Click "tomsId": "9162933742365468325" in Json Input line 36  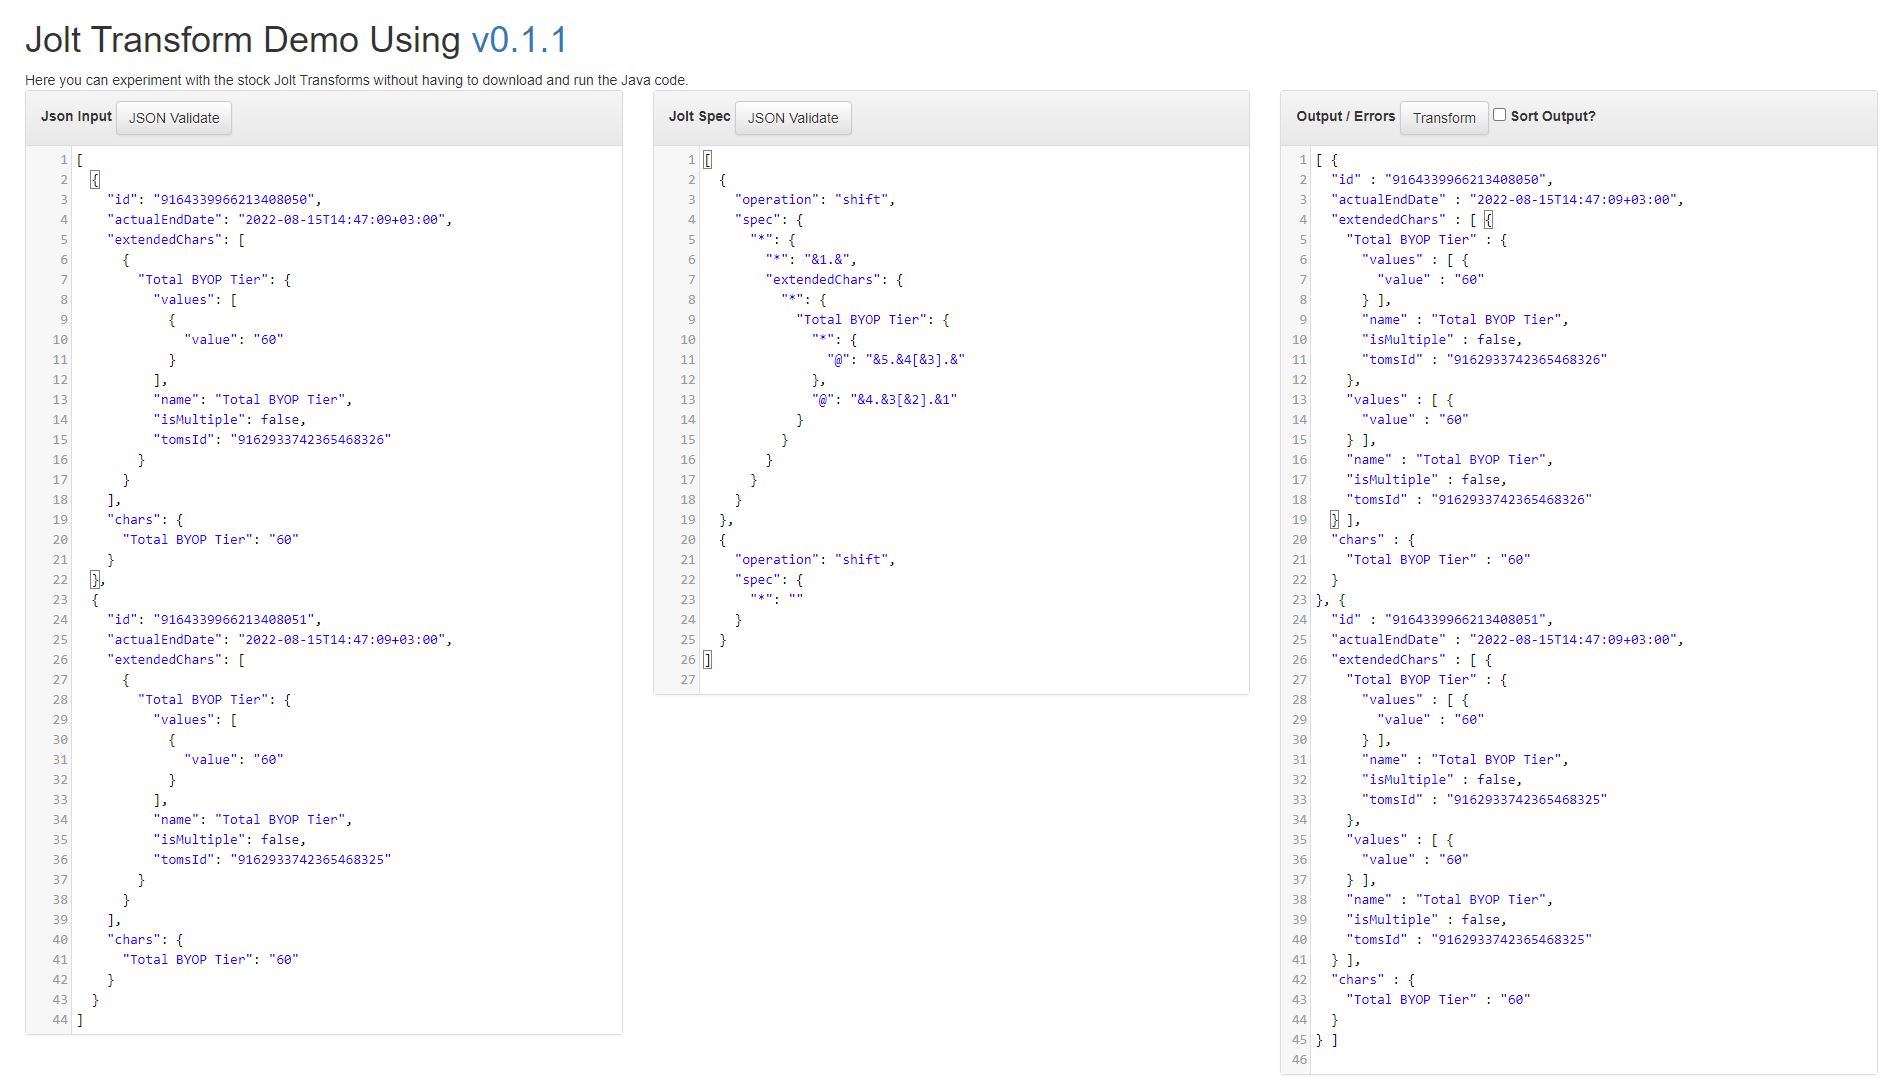[272, 860]
